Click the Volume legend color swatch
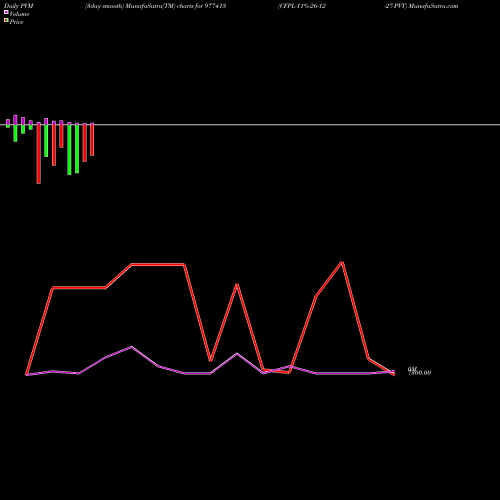 tap(6, 12)
